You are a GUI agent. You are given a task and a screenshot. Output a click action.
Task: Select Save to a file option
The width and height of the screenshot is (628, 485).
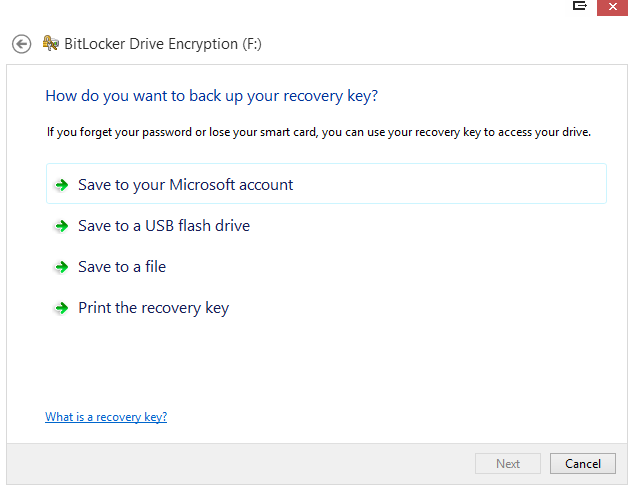pyautogui.click(x=122, y=267)
